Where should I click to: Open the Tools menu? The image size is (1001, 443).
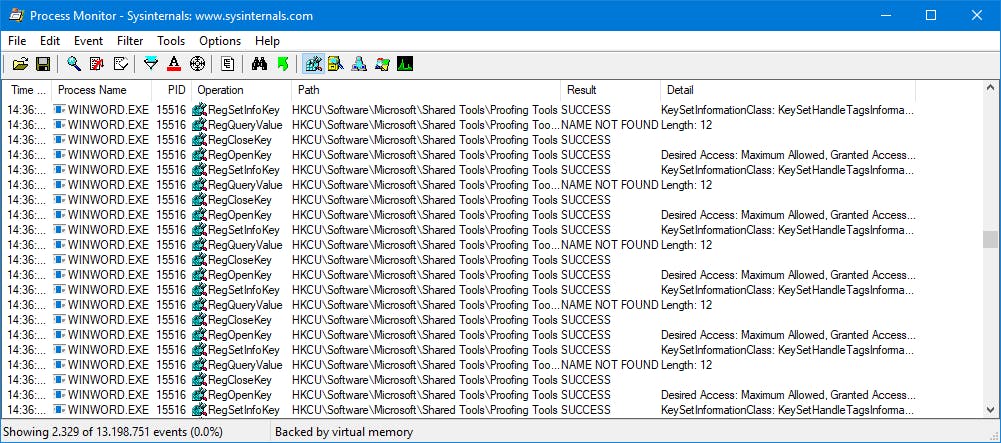171,41
